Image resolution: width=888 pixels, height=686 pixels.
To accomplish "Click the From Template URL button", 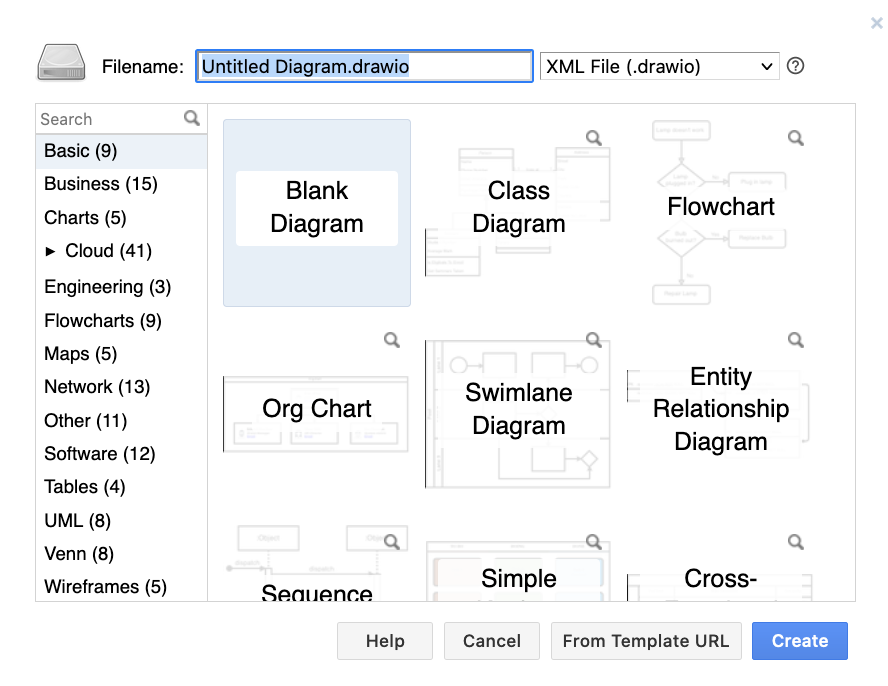I will click(646, 641).
